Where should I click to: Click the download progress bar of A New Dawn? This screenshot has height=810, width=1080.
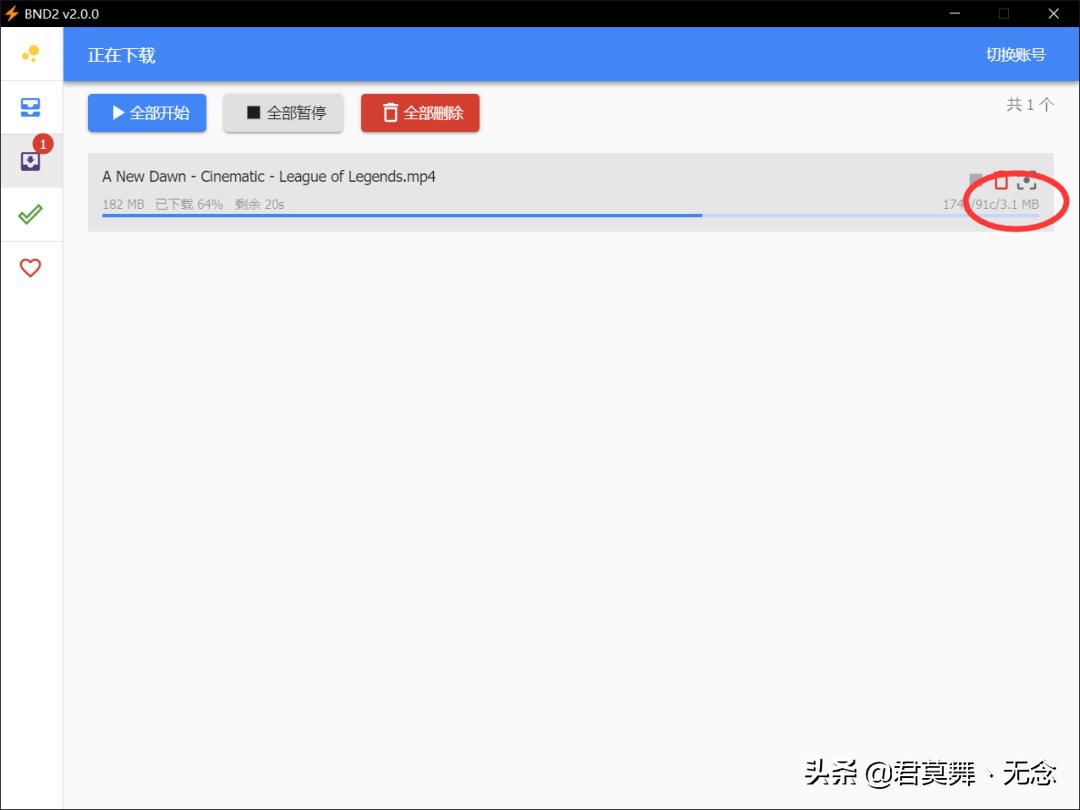(570, 216)
